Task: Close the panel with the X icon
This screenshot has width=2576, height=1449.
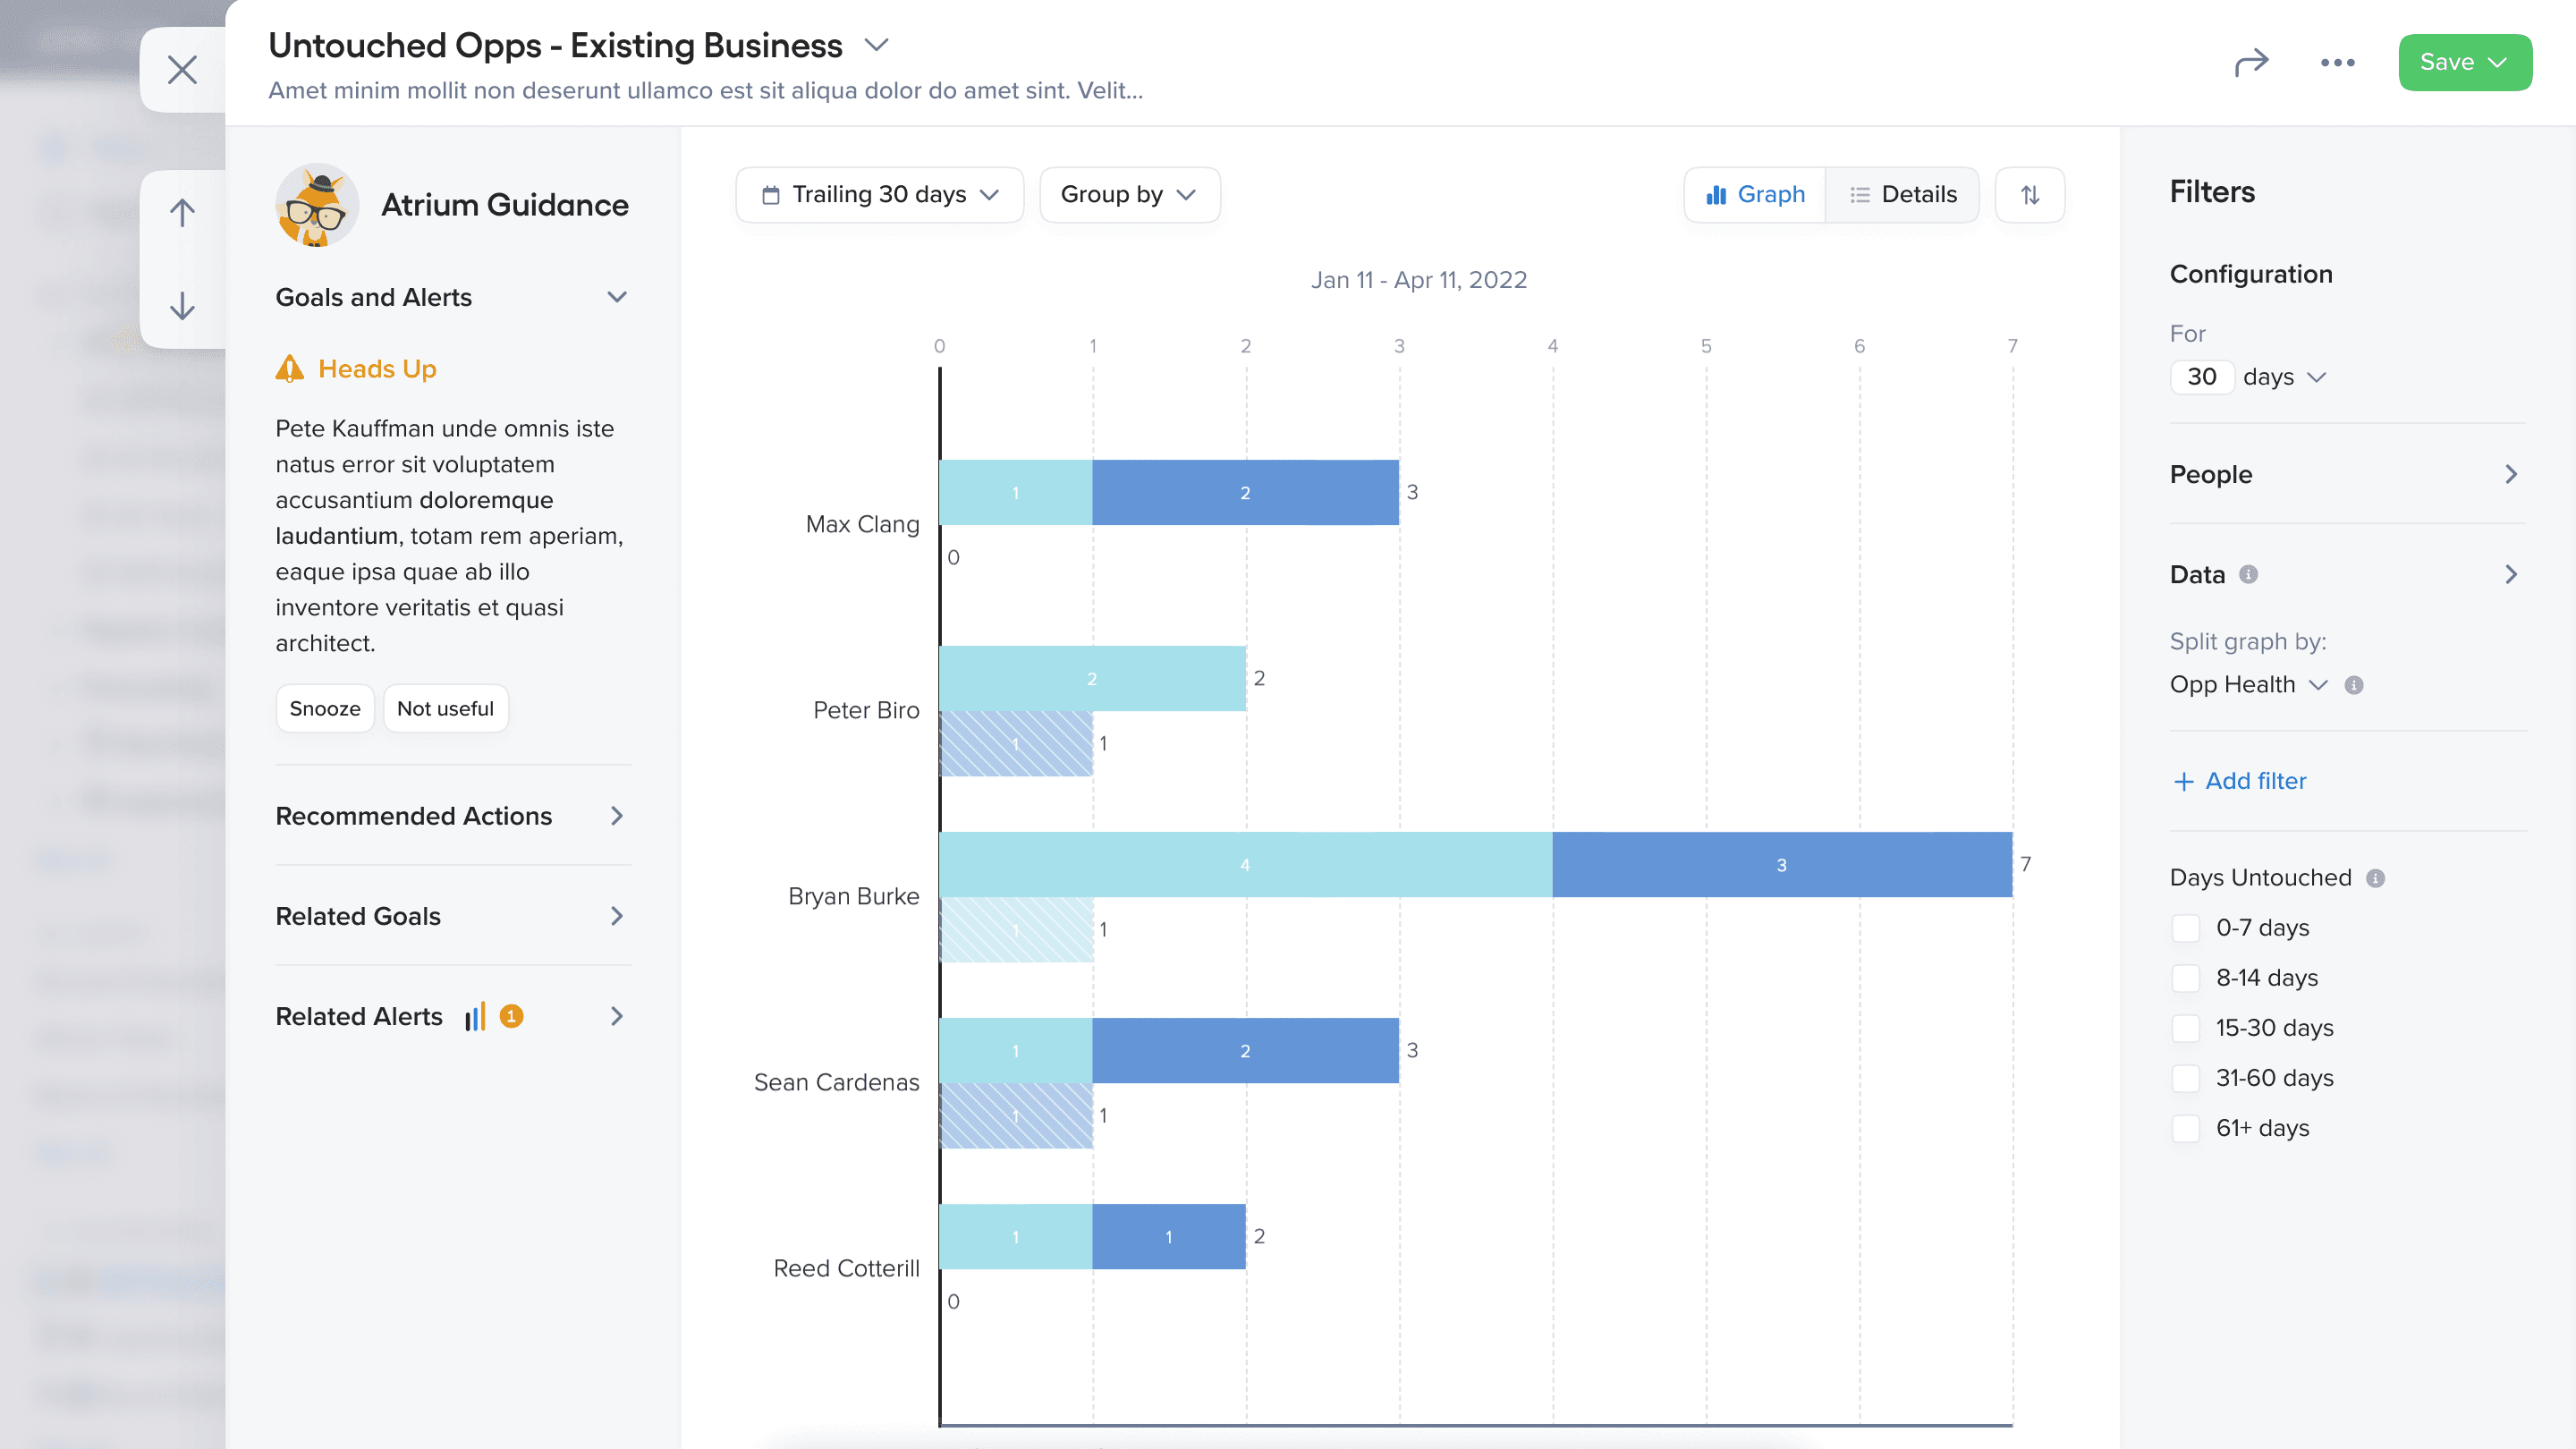Action: 182,70
